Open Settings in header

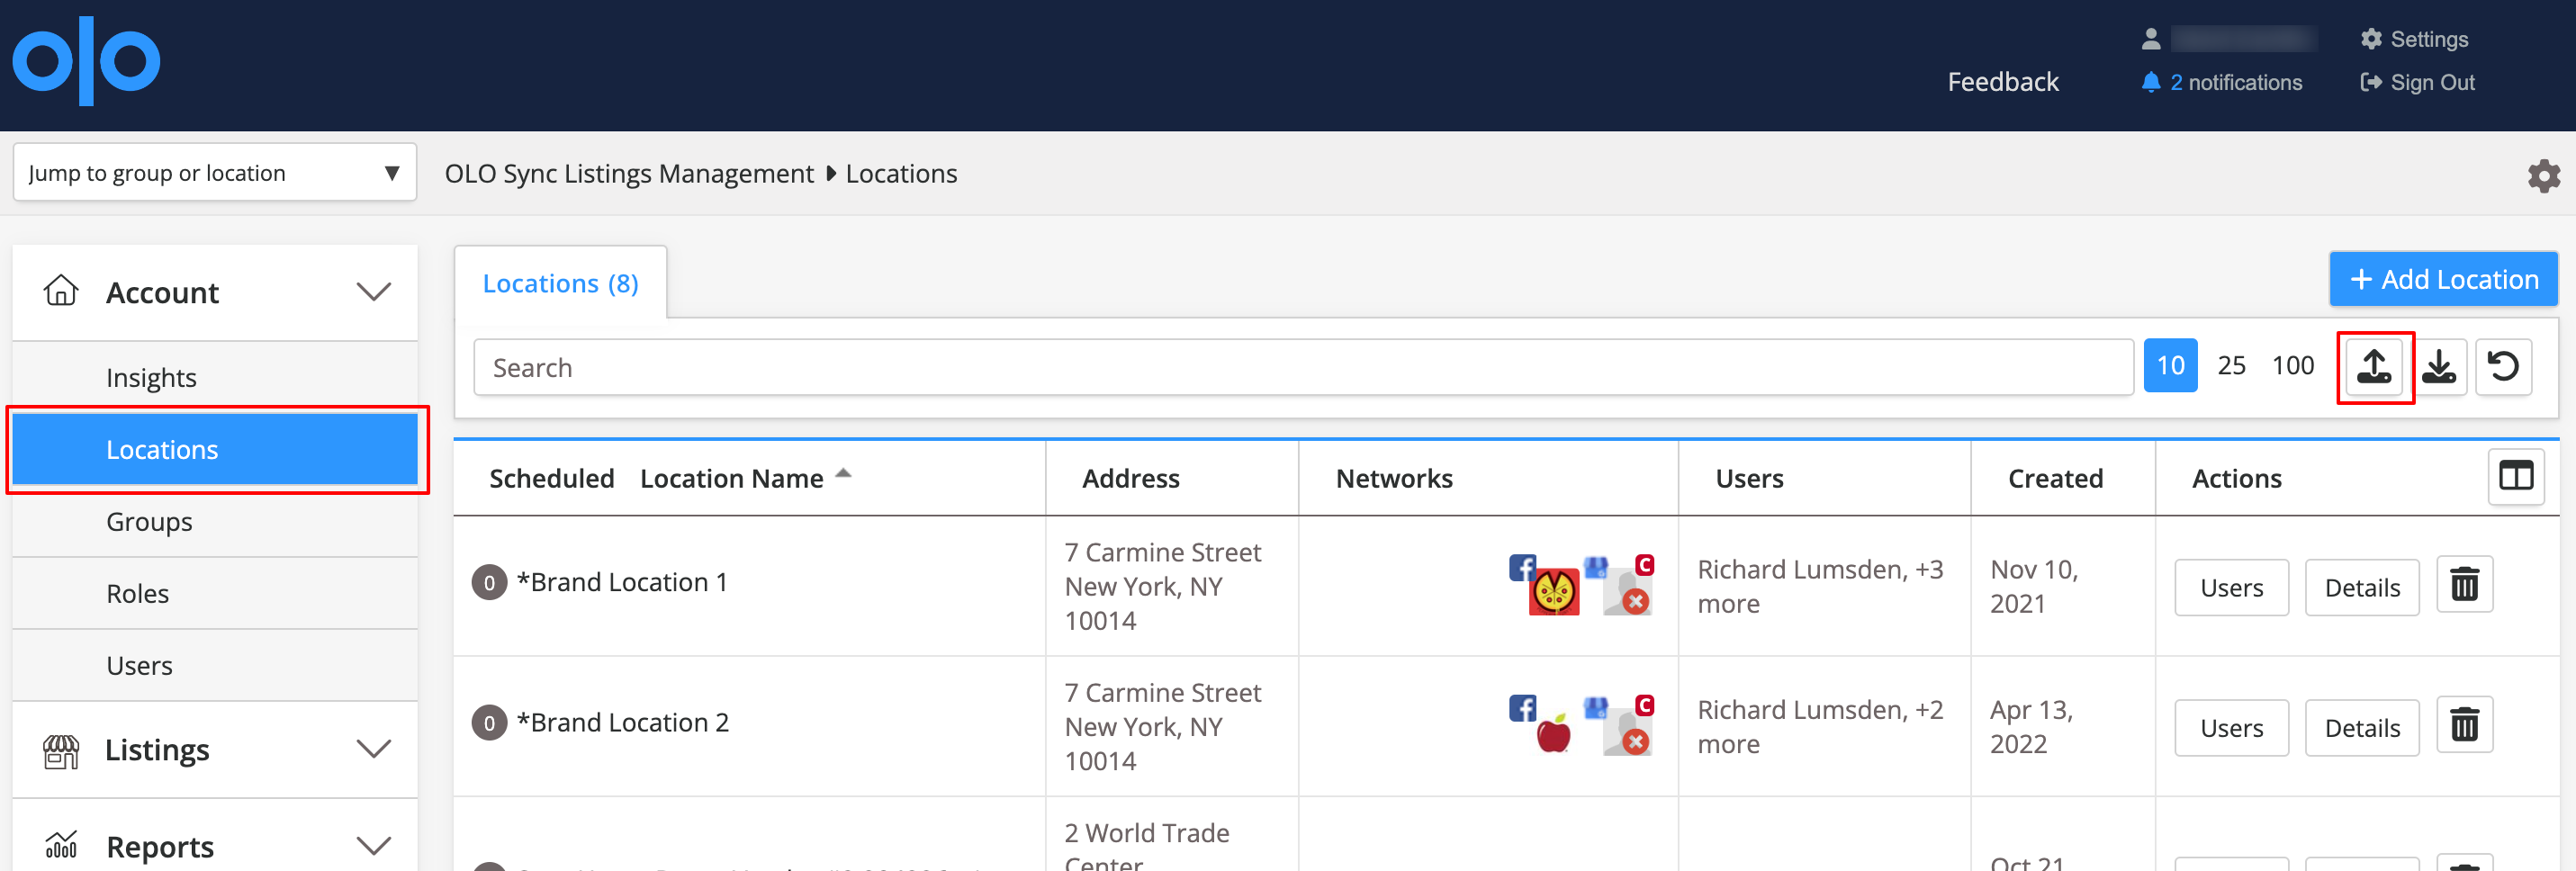click(x=2414, y=39)
